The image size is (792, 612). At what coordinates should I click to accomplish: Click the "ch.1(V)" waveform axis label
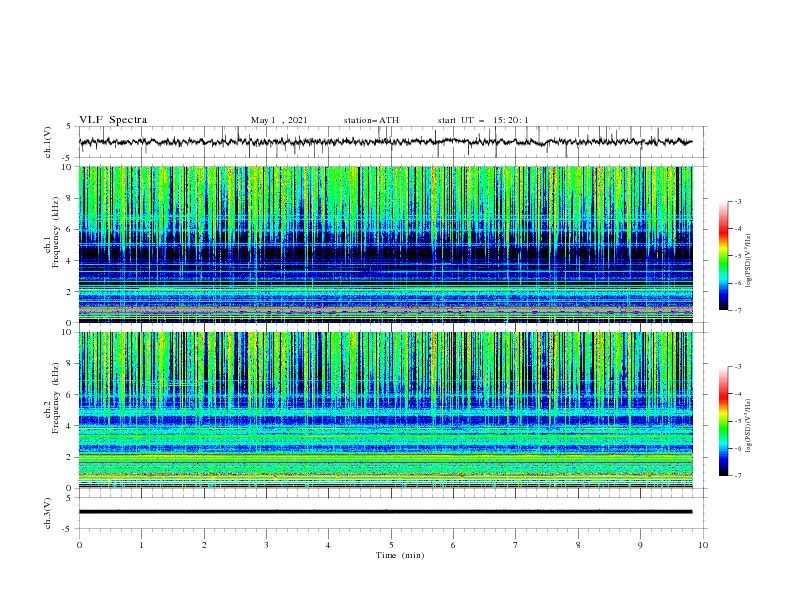pos(48,142)
